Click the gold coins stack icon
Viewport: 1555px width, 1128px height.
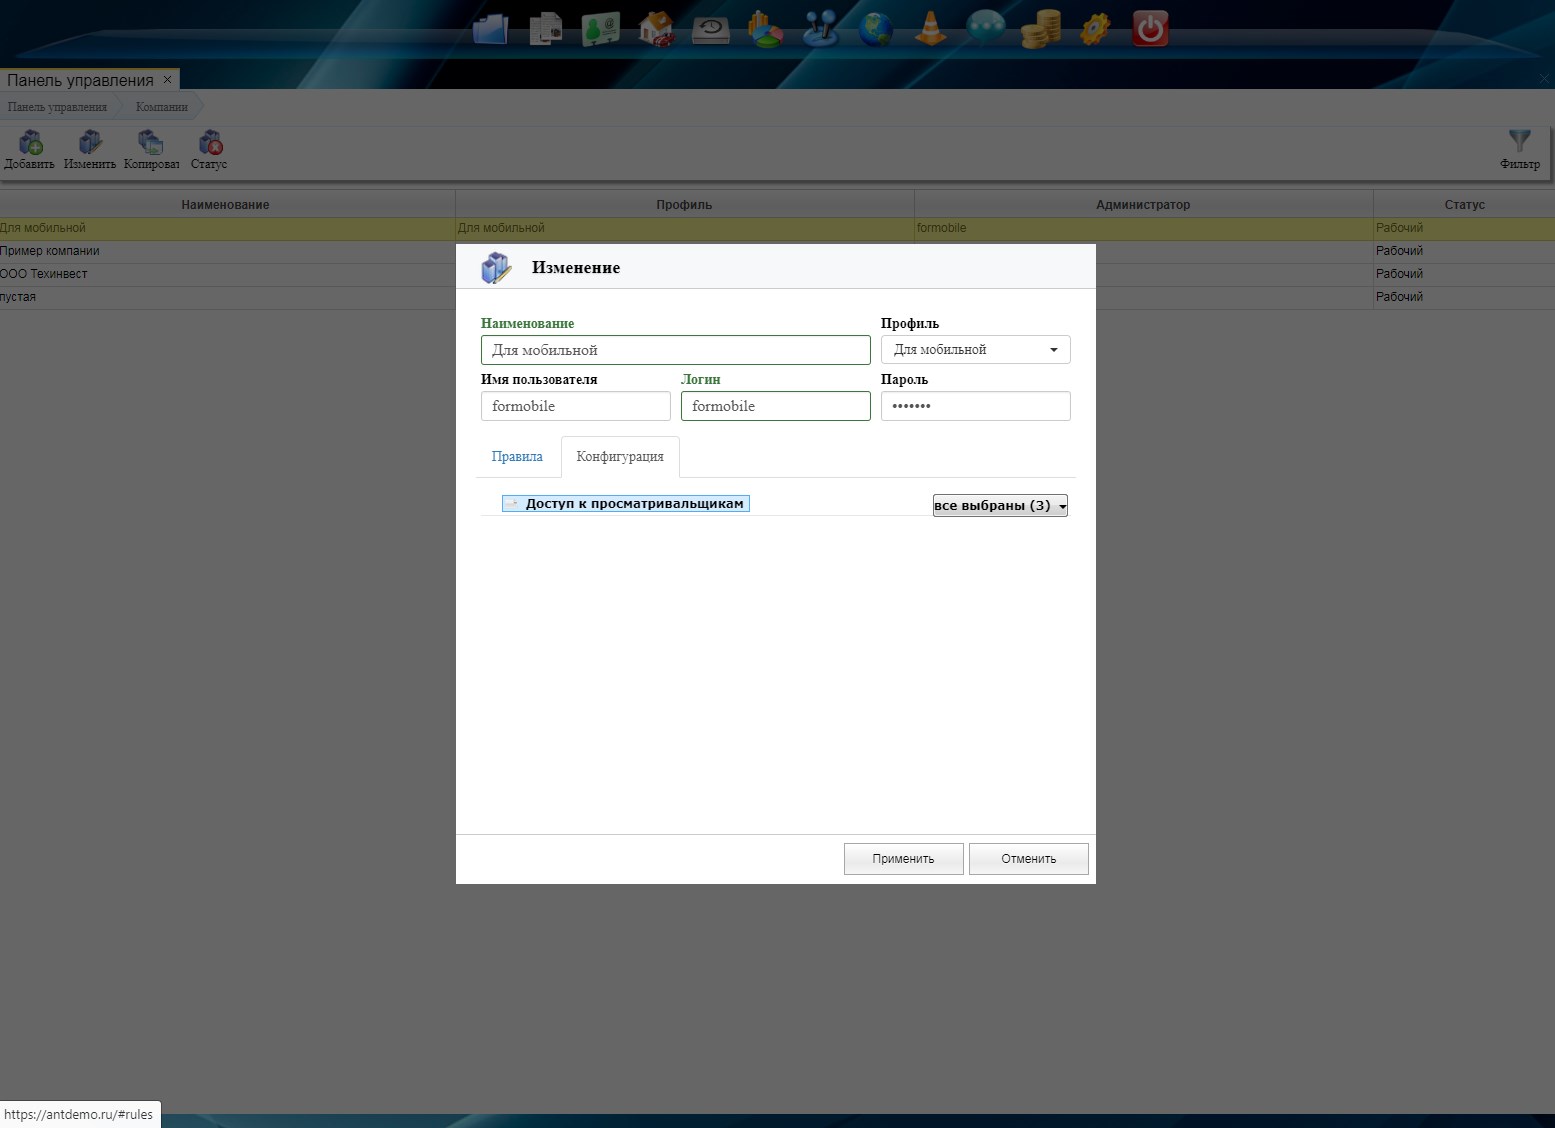tap(1040, 29)
